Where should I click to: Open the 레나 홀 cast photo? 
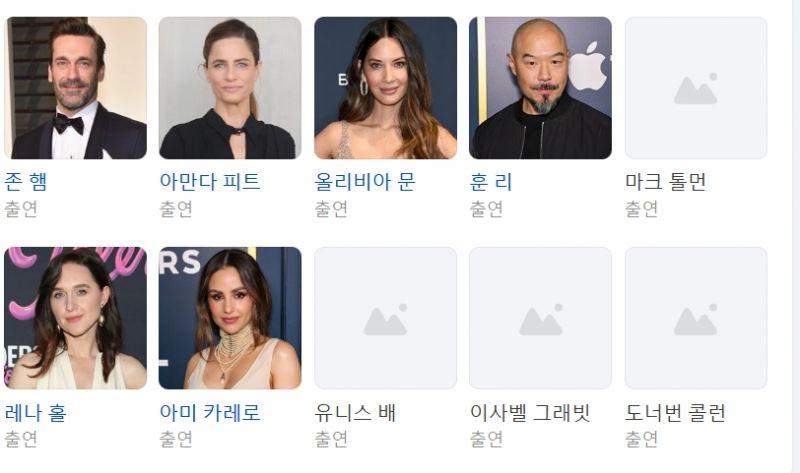point(76,318)
